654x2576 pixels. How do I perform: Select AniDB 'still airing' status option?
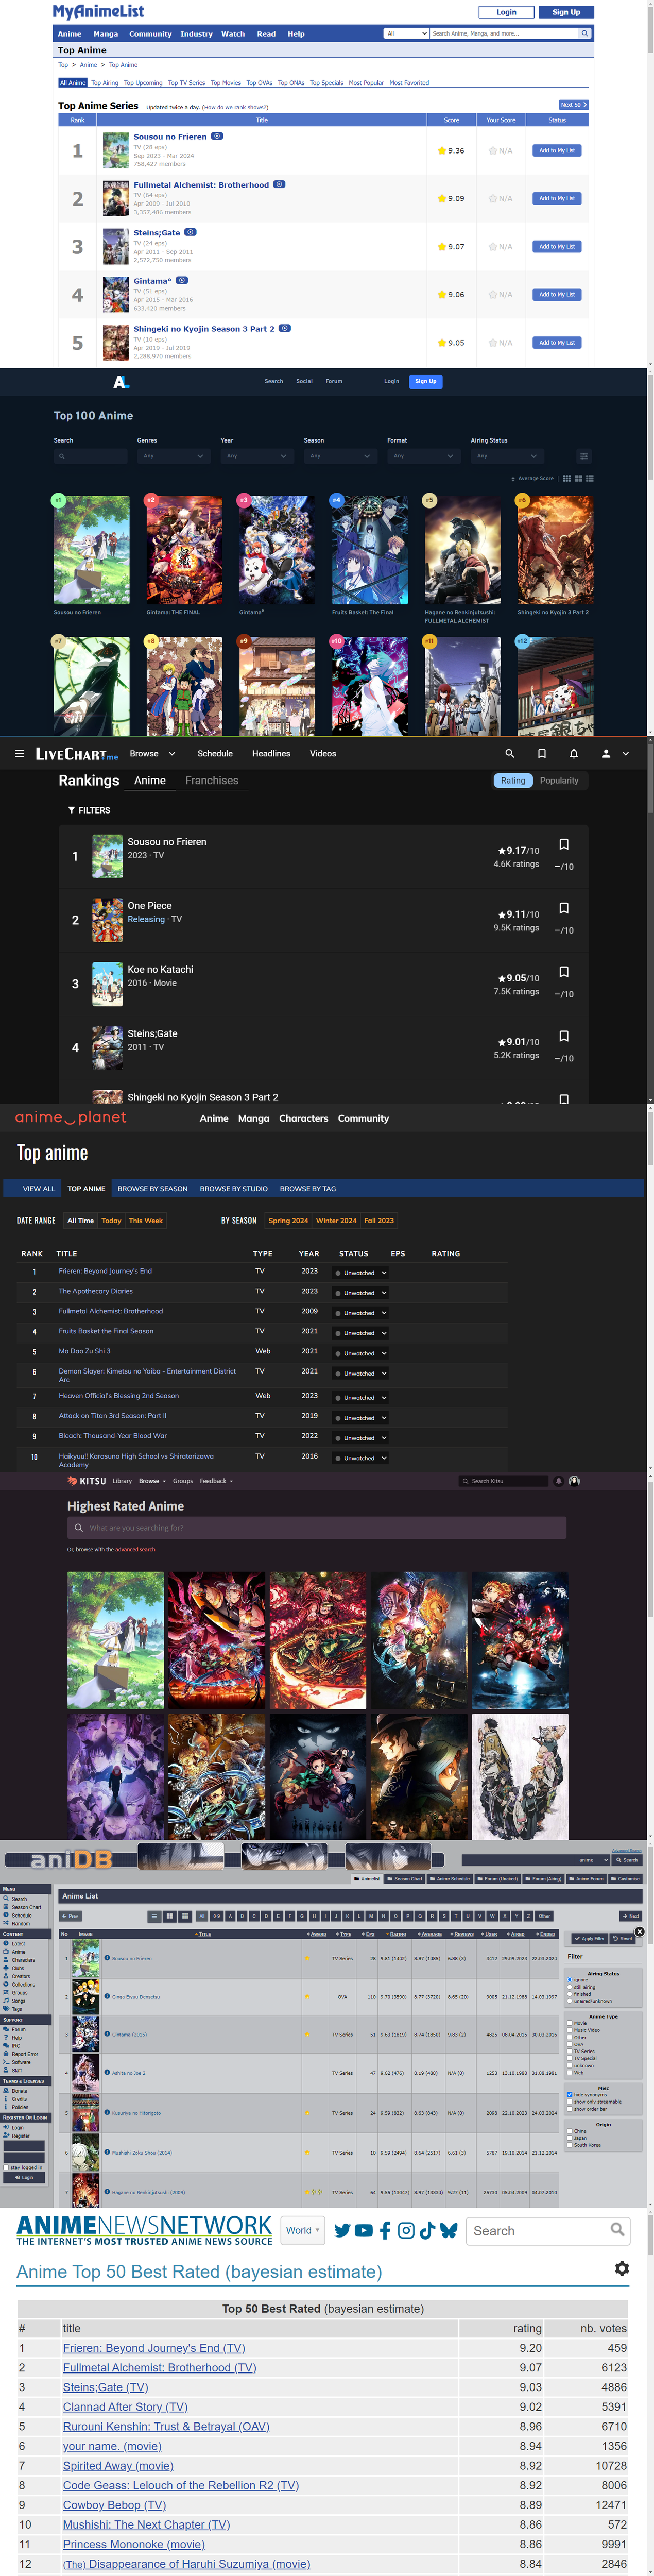(570, 1987)
